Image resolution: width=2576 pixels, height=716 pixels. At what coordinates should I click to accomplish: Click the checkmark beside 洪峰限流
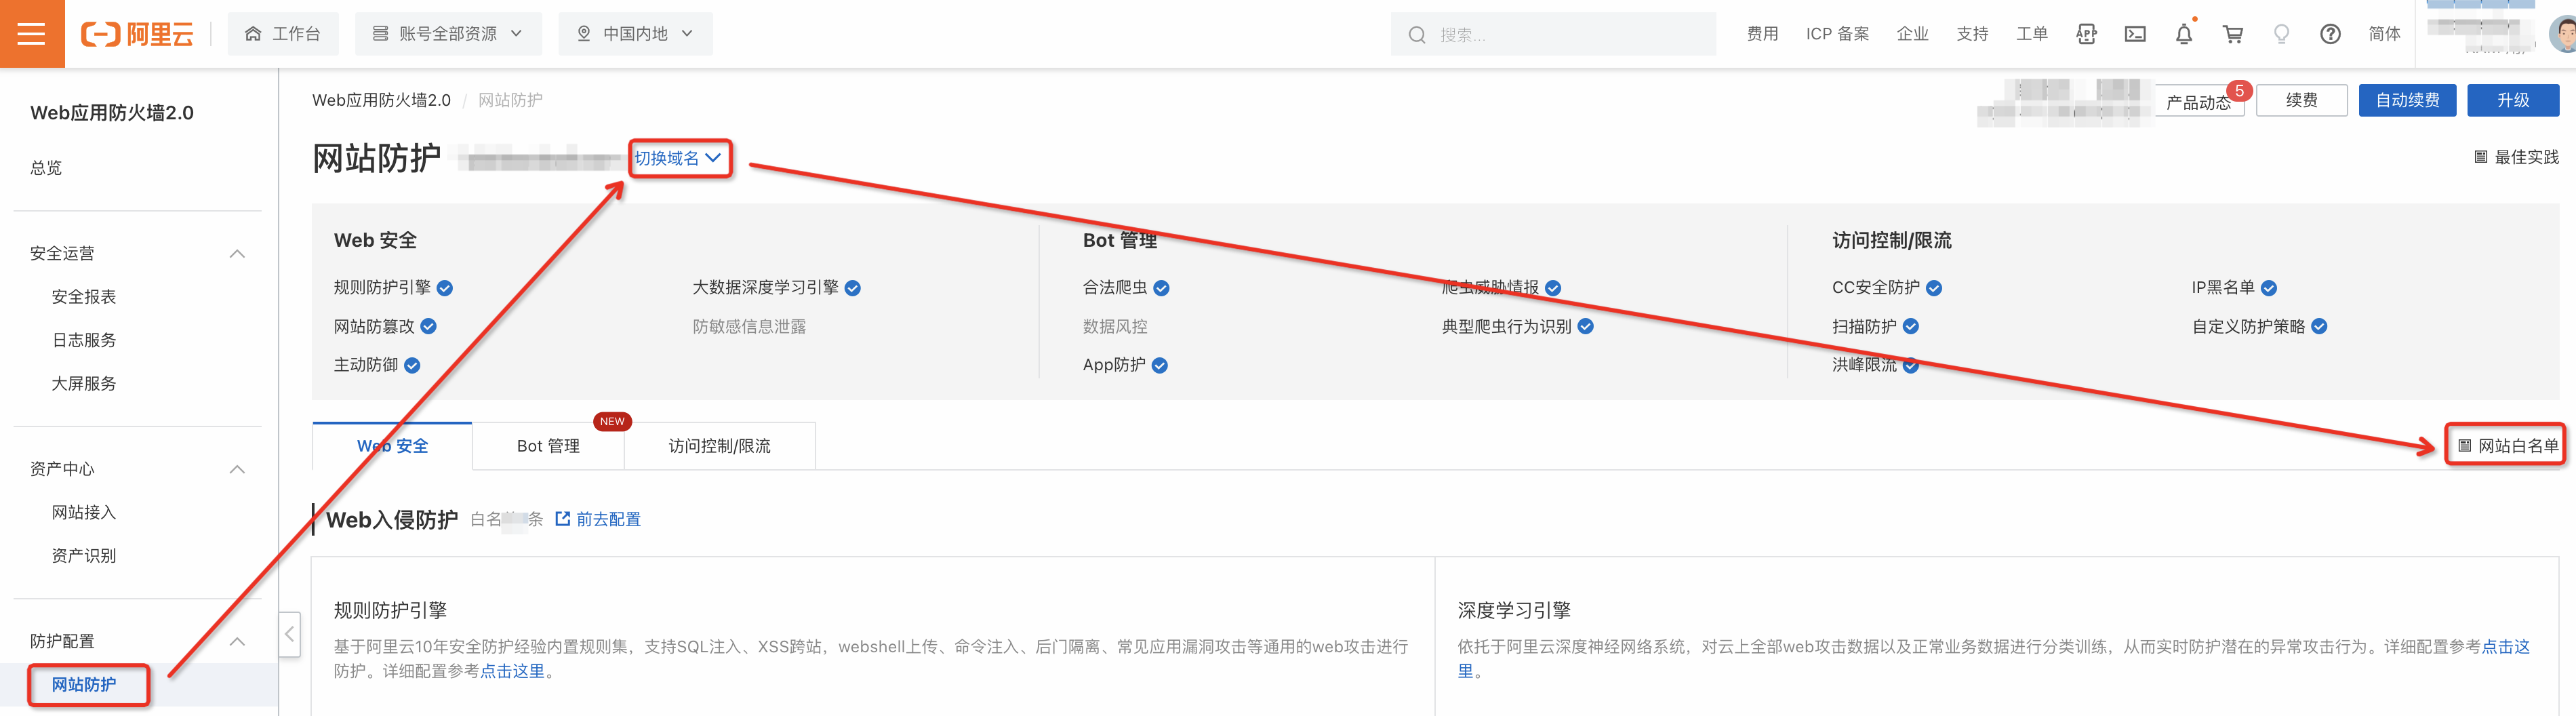point(1911,366)
